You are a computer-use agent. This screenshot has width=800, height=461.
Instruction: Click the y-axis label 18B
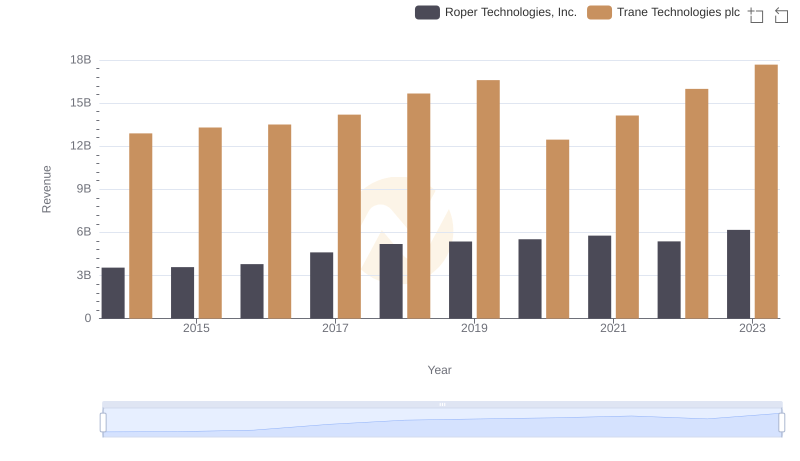tap(81, 60)
